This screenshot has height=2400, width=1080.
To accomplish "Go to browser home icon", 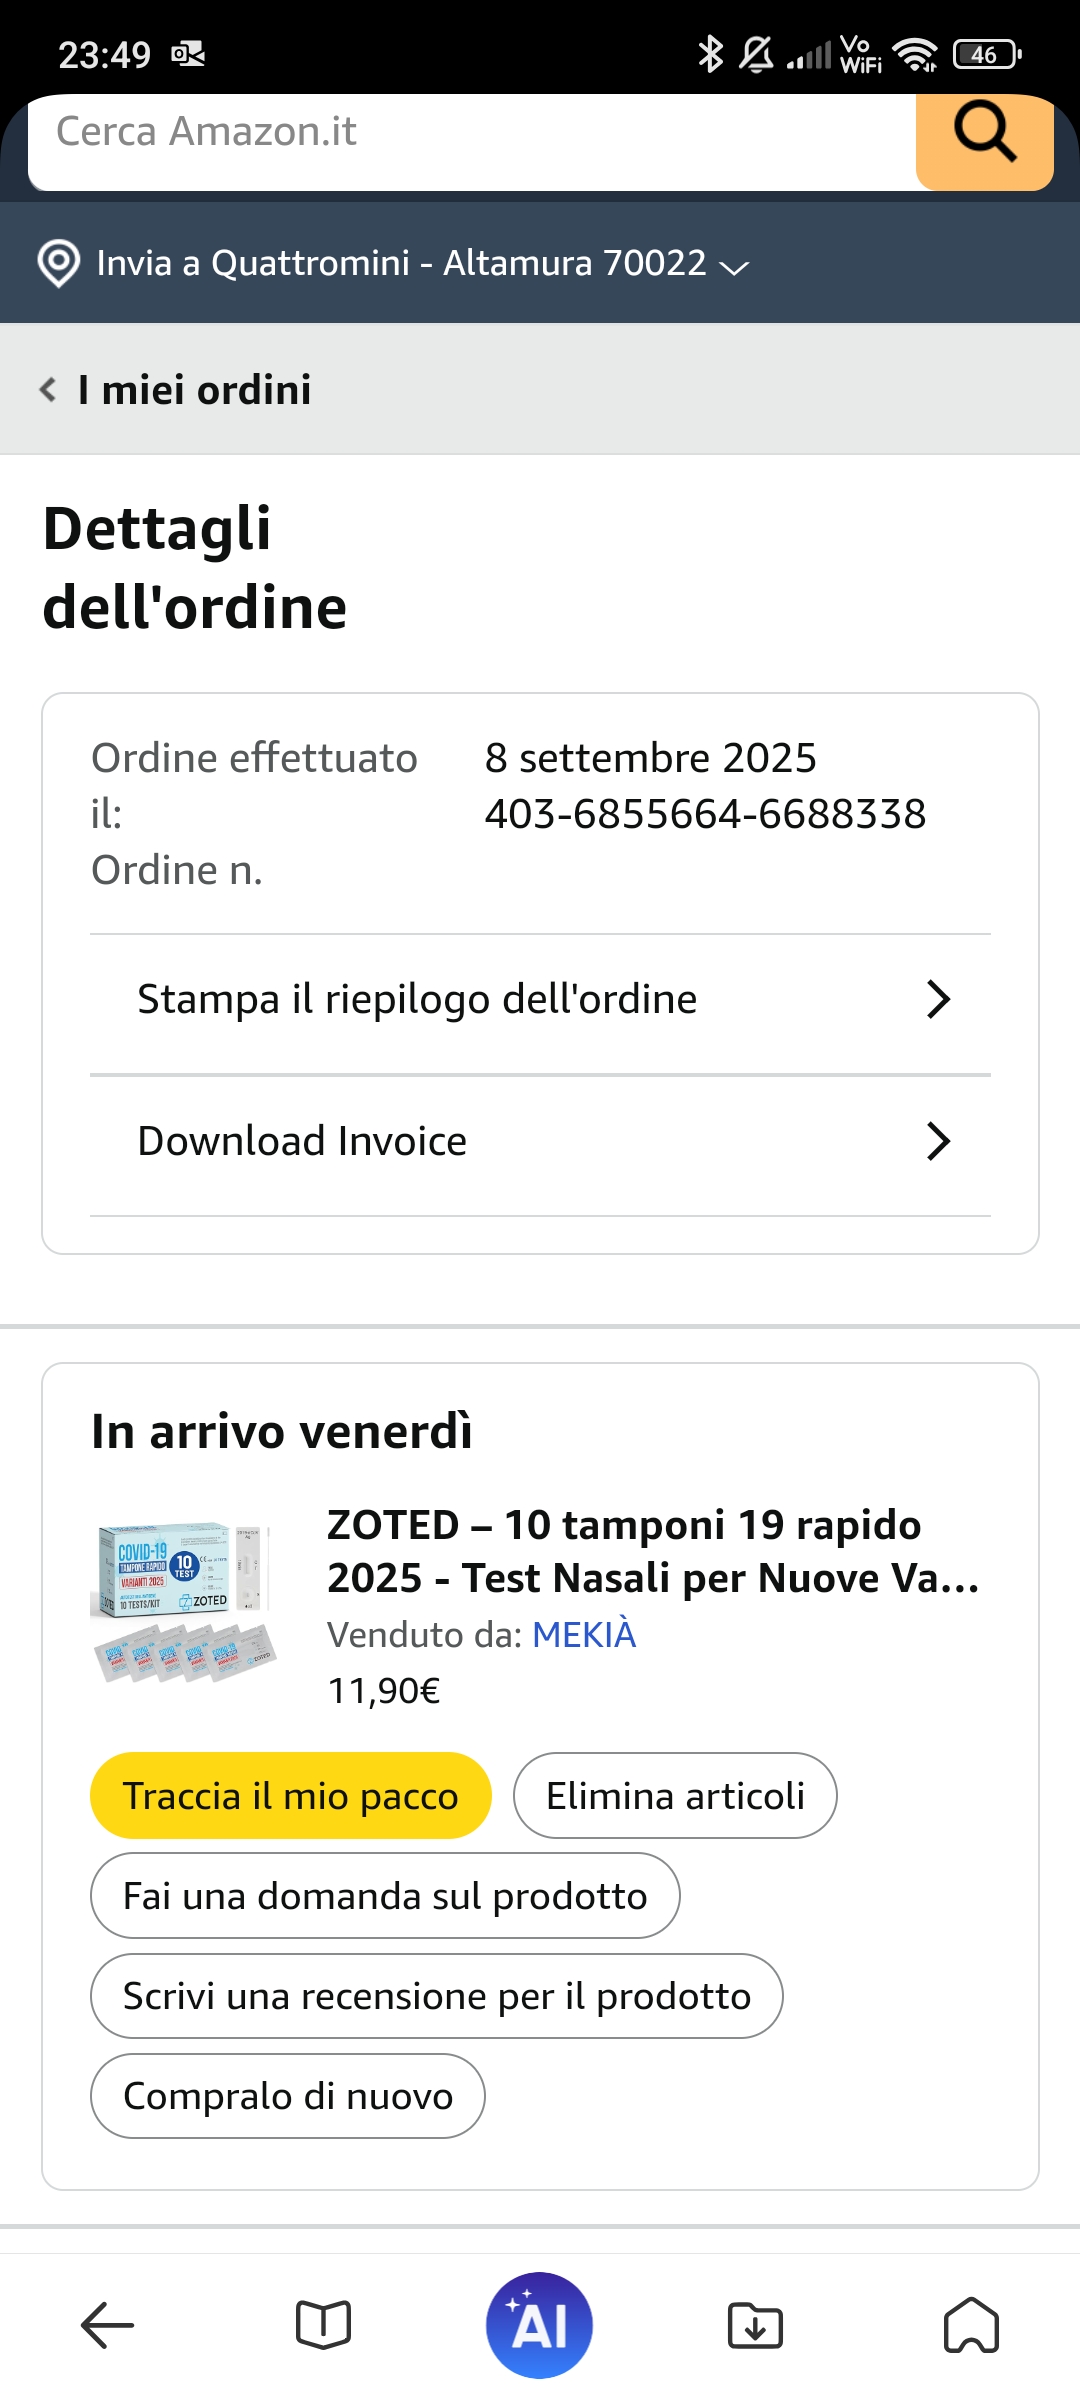I will (x=971, y=2324).
